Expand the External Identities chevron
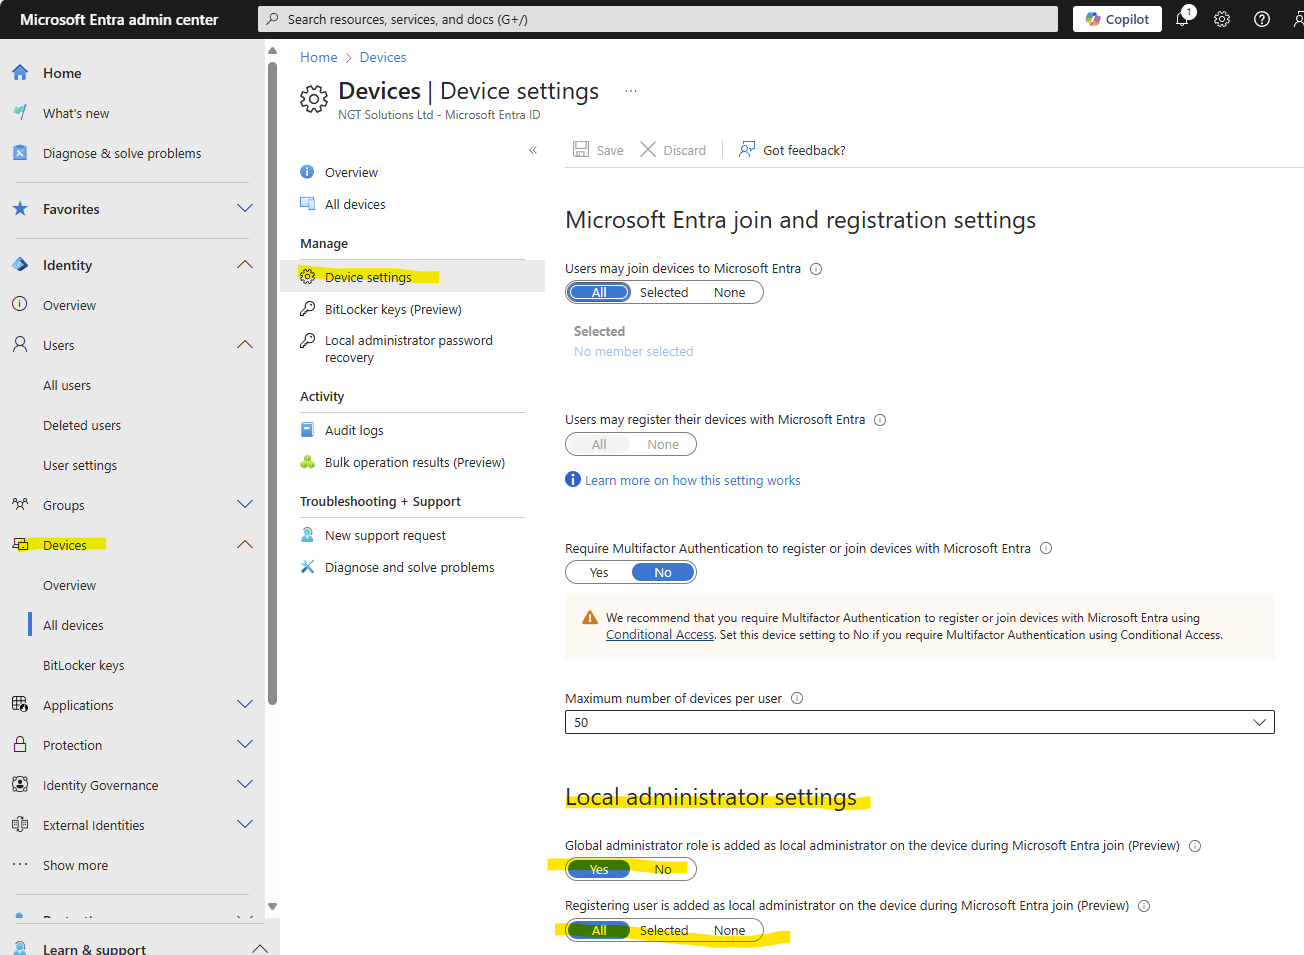This screenshot has width=1304, height=955. [245, 824]
